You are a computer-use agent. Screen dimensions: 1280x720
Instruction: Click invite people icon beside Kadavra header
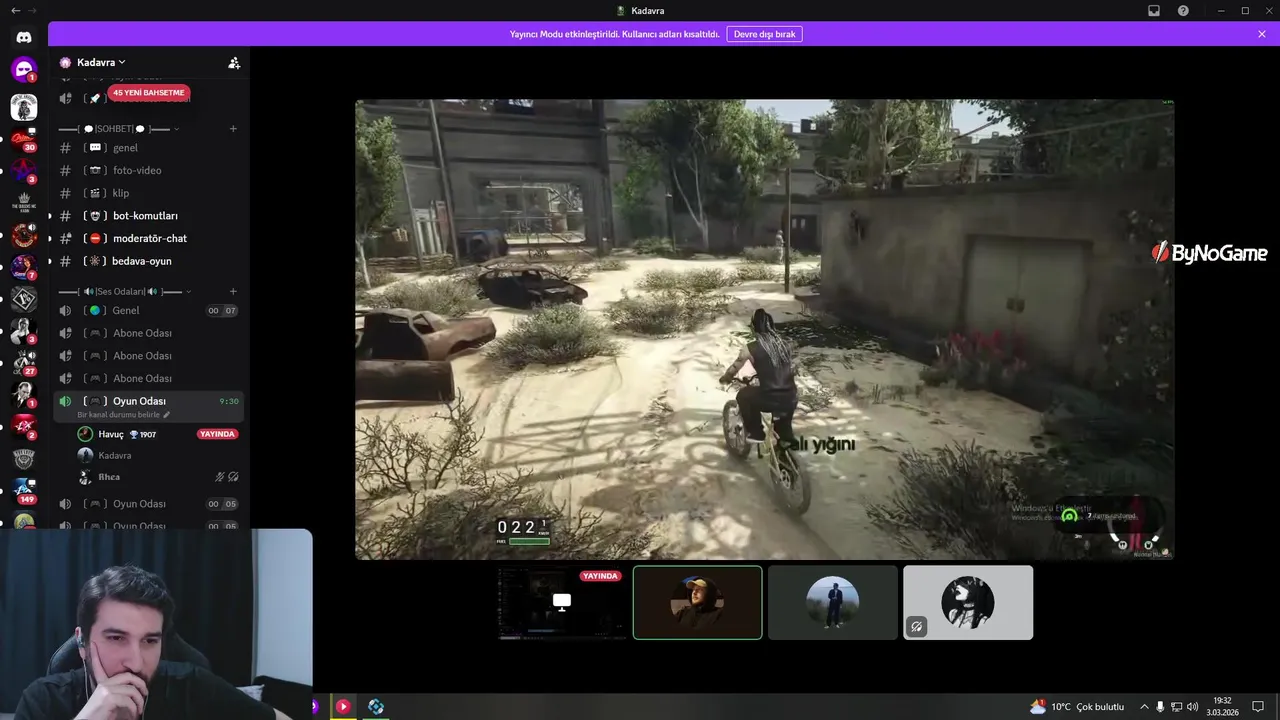[x=234, y=62]
